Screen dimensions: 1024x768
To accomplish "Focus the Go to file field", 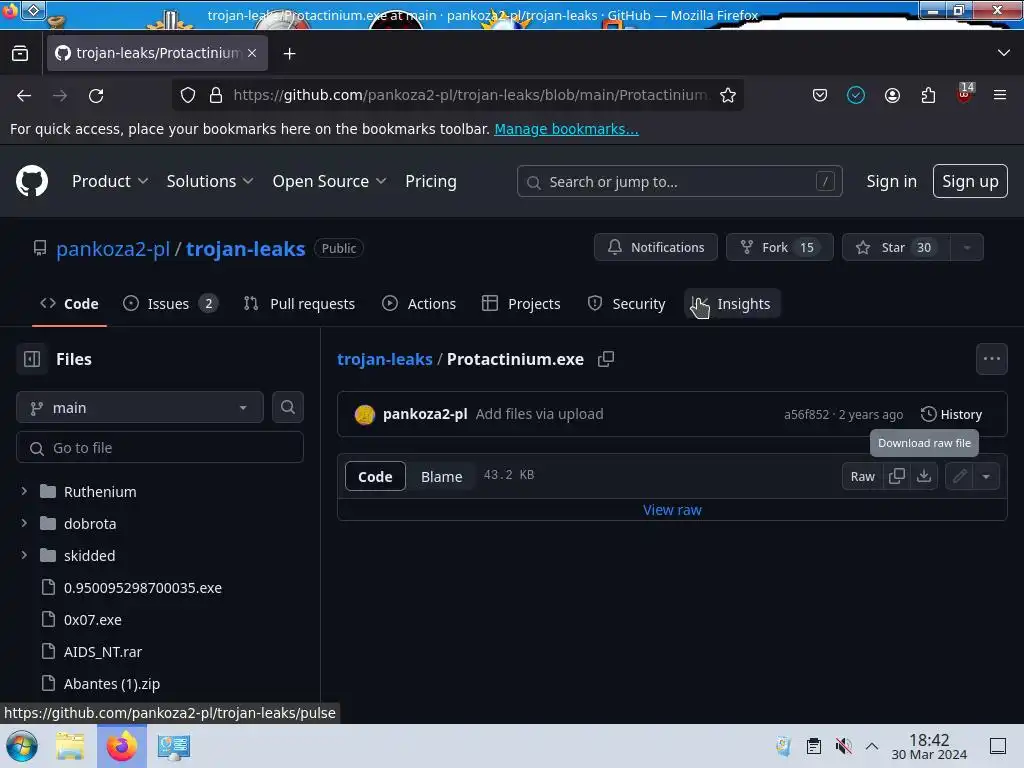I will click(160, 447).
